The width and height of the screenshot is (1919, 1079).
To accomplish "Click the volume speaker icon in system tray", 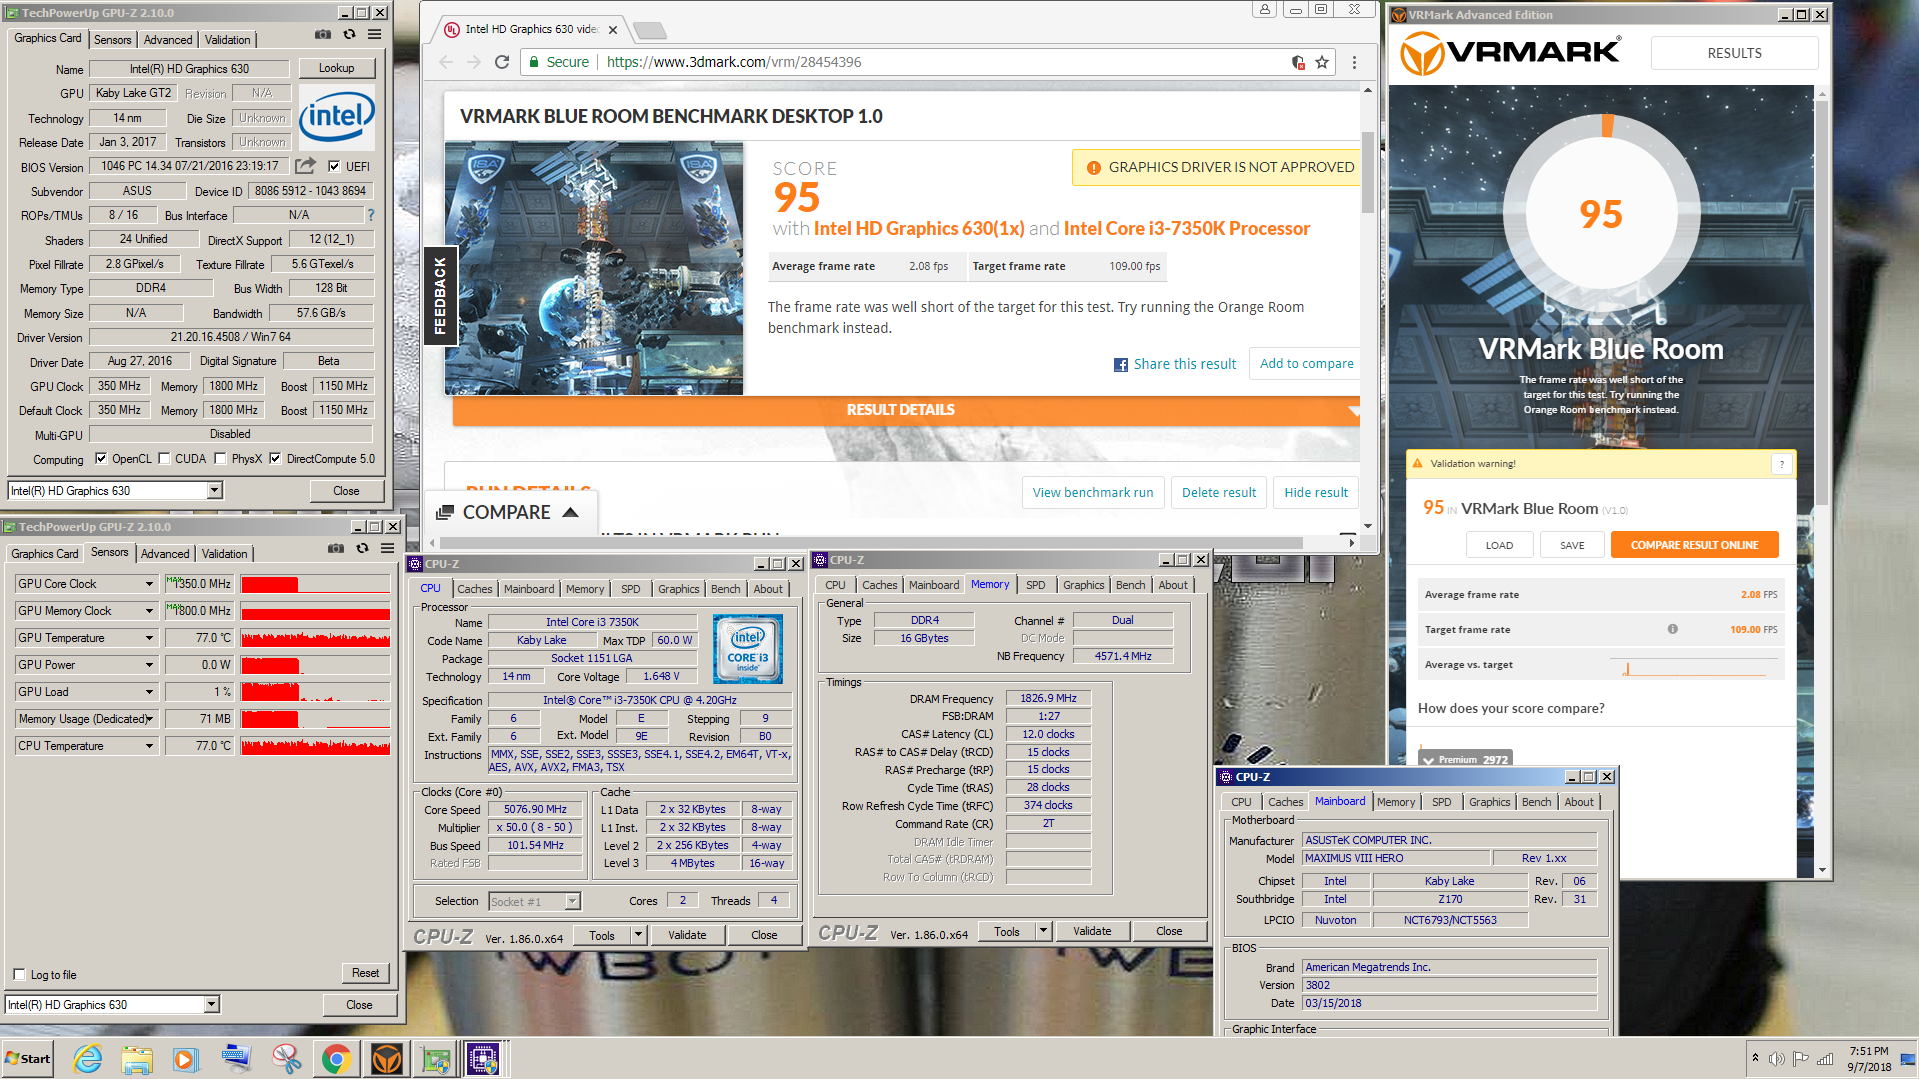I will [1777, 1059].
